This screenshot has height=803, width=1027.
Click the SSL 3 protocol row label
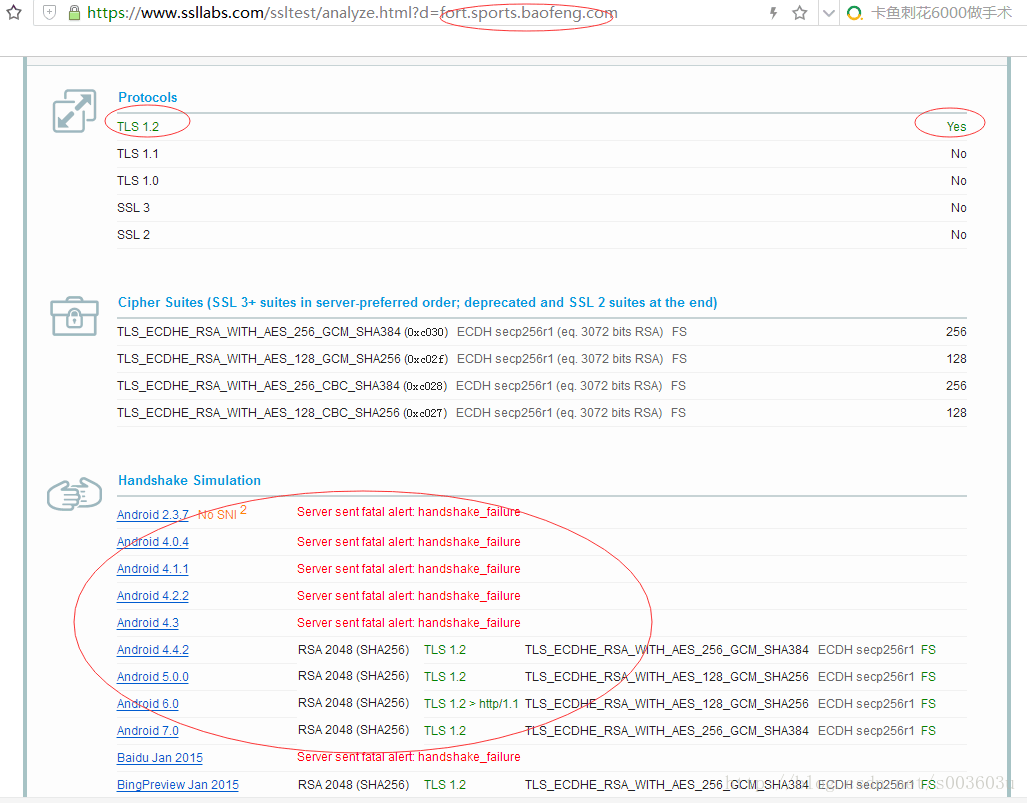133,208
